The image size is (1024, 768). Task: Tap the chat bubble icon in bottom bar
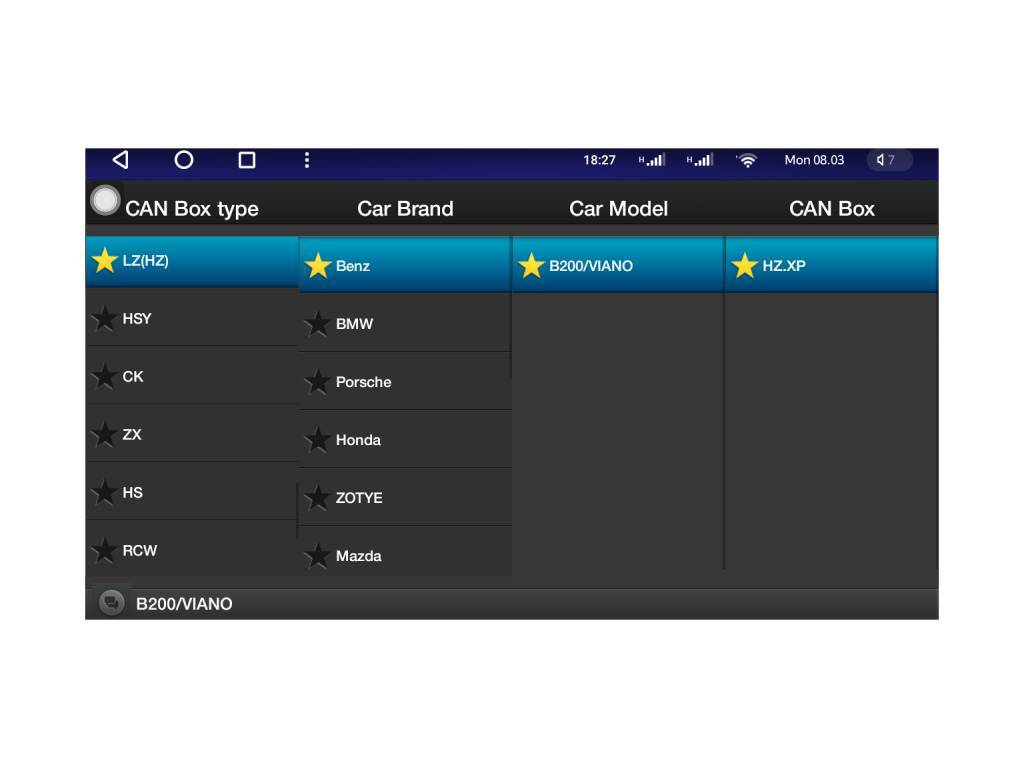(x=112, y=603)
